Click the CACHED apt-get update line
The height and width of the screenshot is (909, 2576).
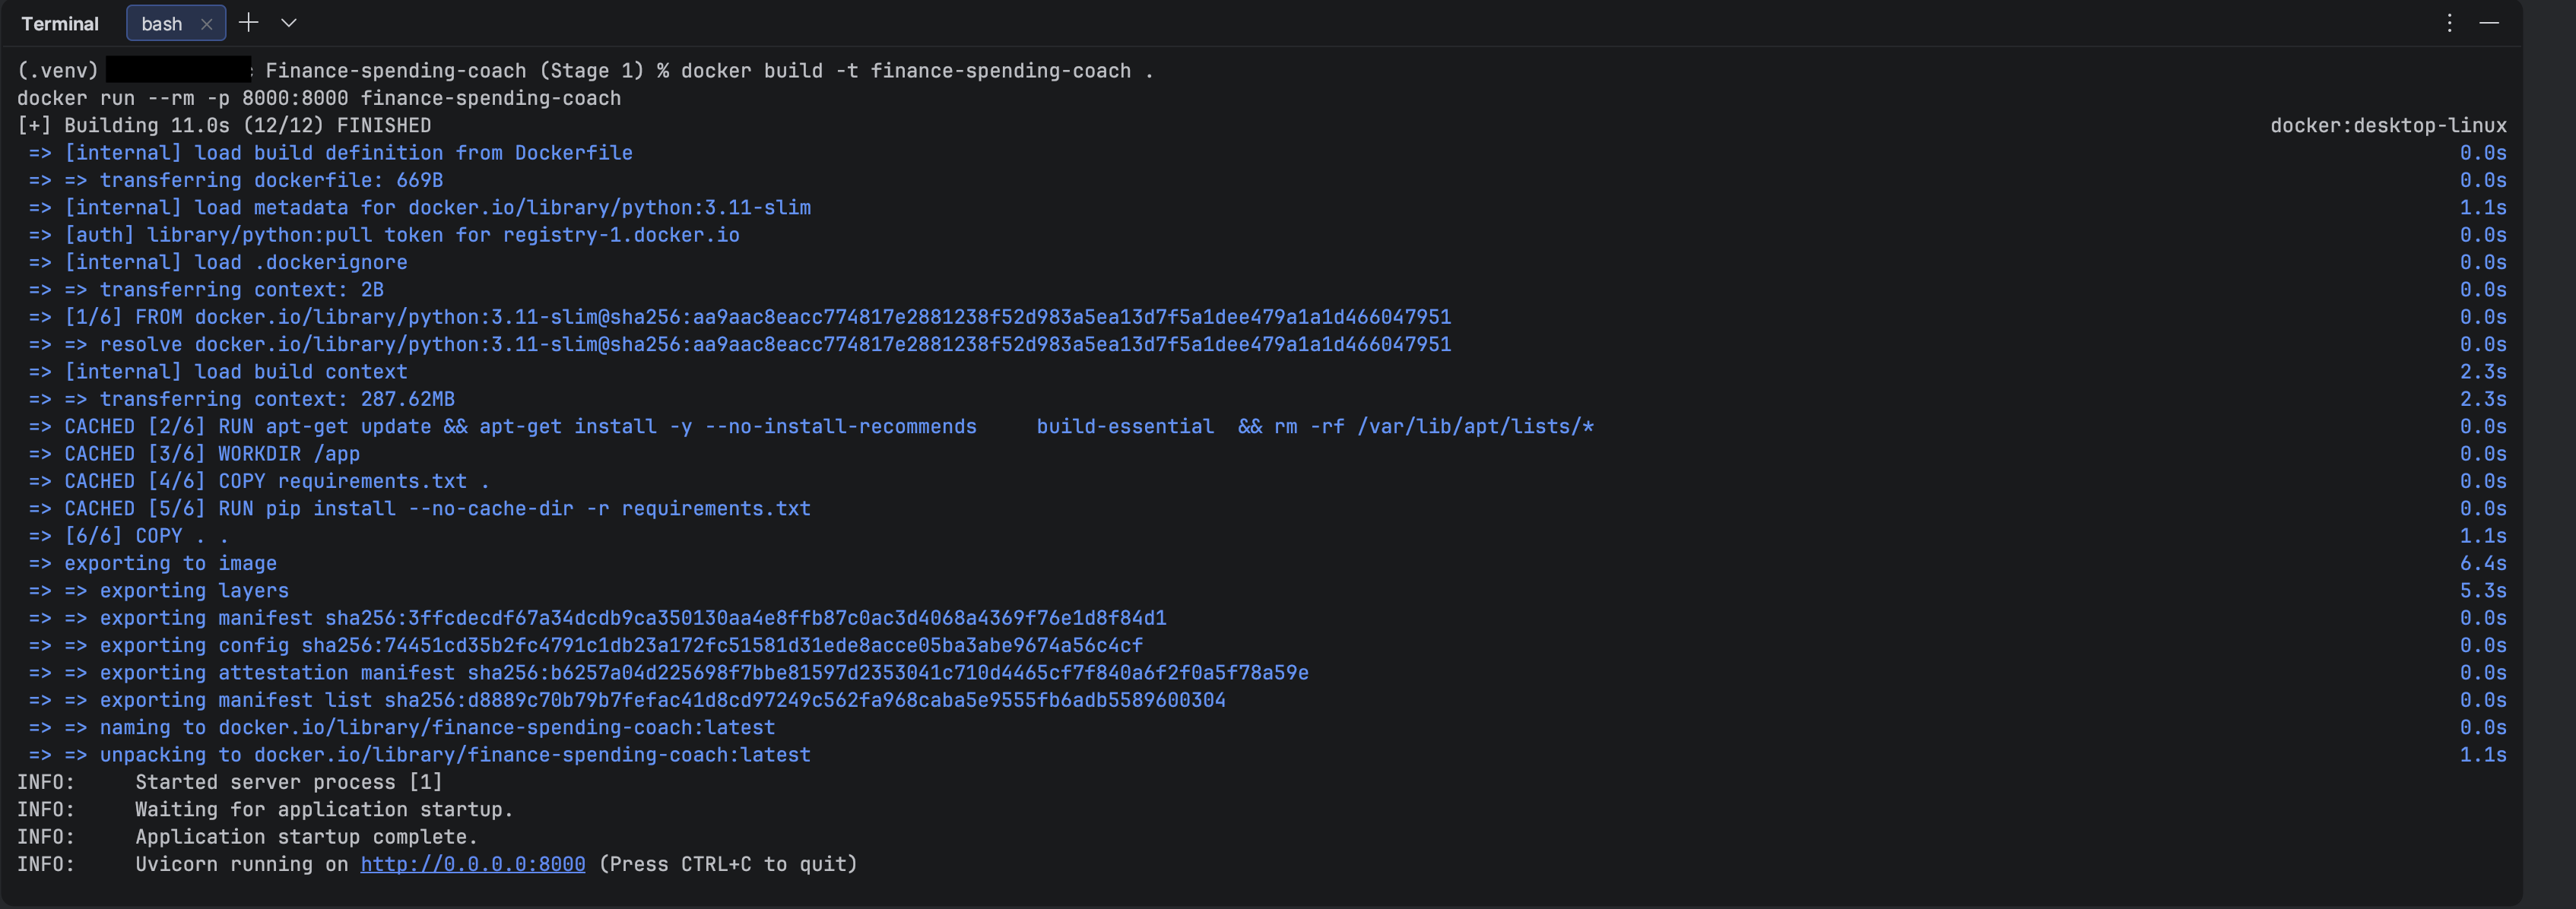(520, 427)
